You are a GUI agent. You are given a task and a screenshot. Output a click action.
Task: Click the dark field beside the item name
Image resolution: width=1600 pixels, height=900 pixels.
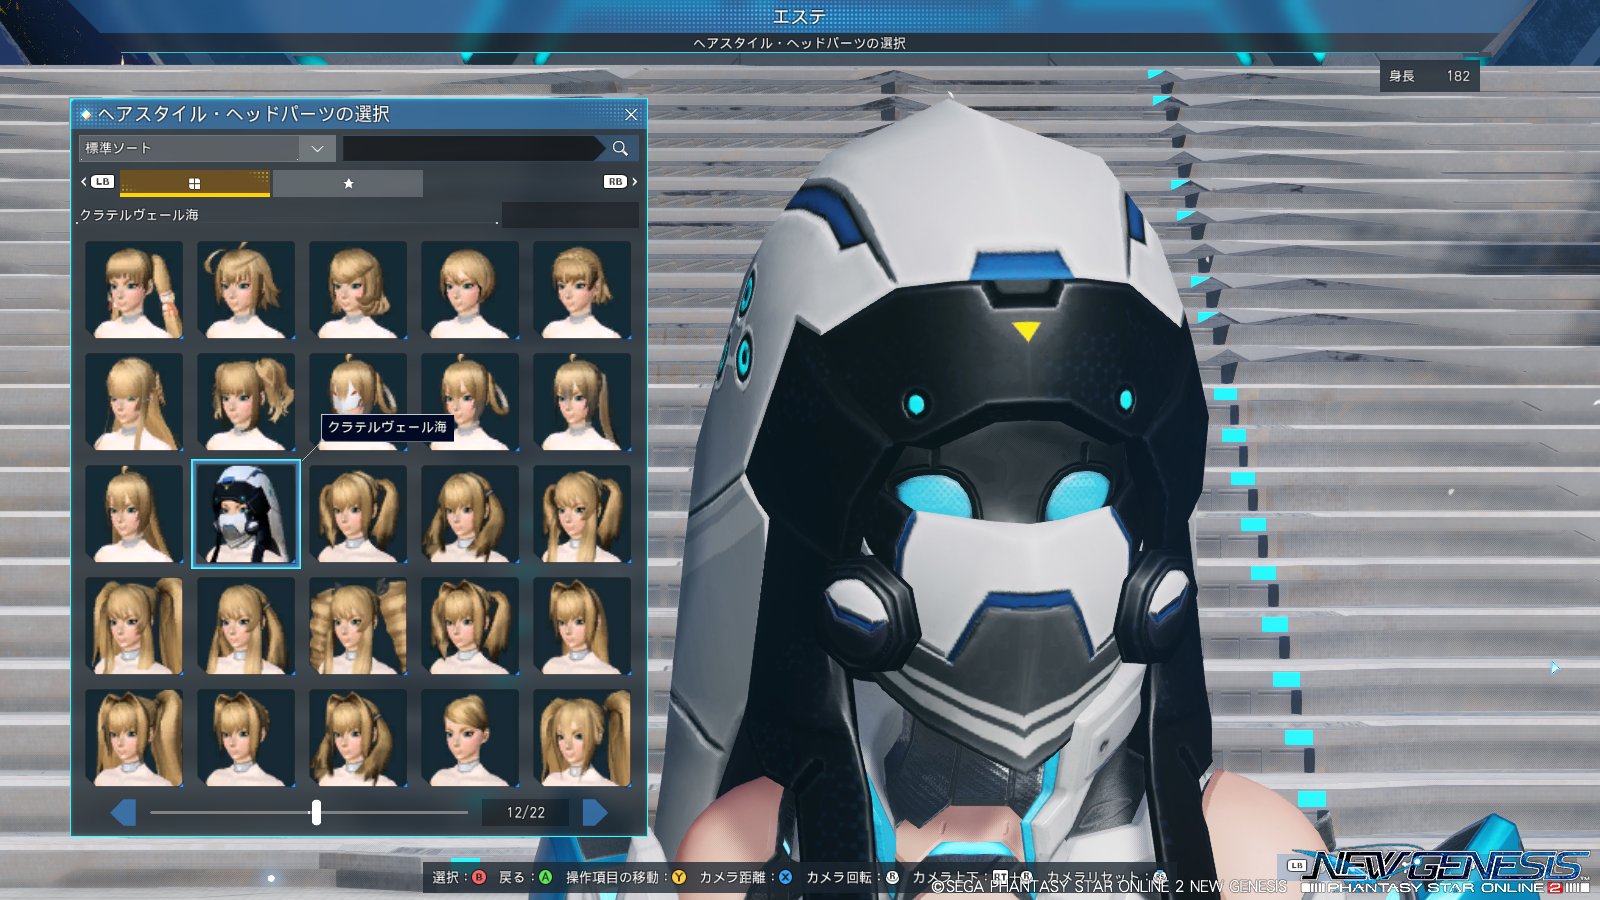point(570,215)
